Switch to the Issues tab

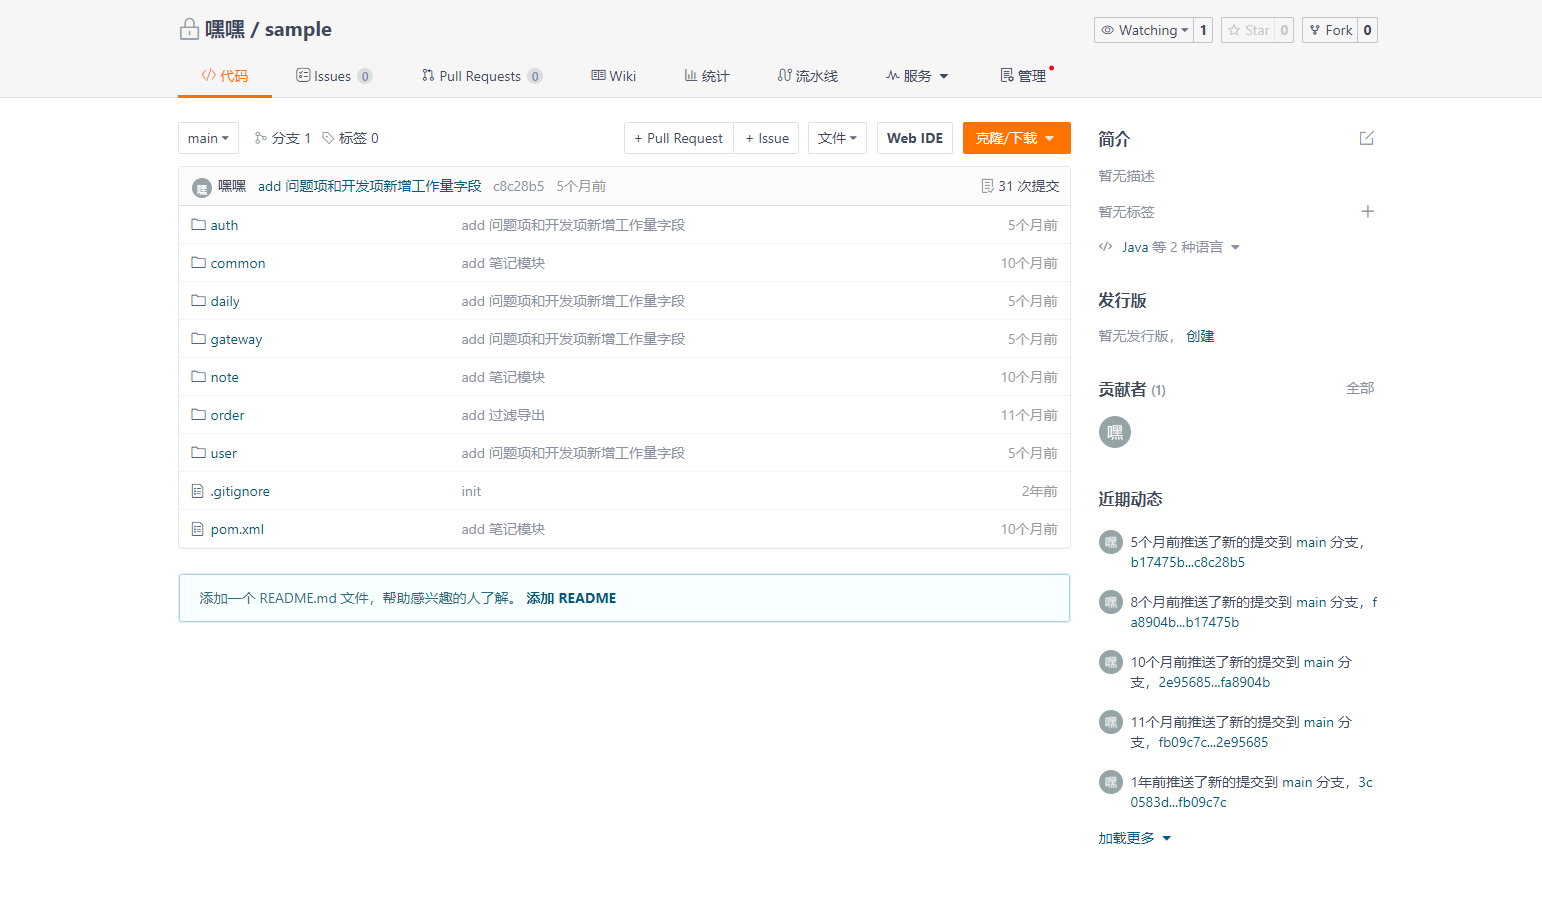pyautogui.click(x=334, y=76)
